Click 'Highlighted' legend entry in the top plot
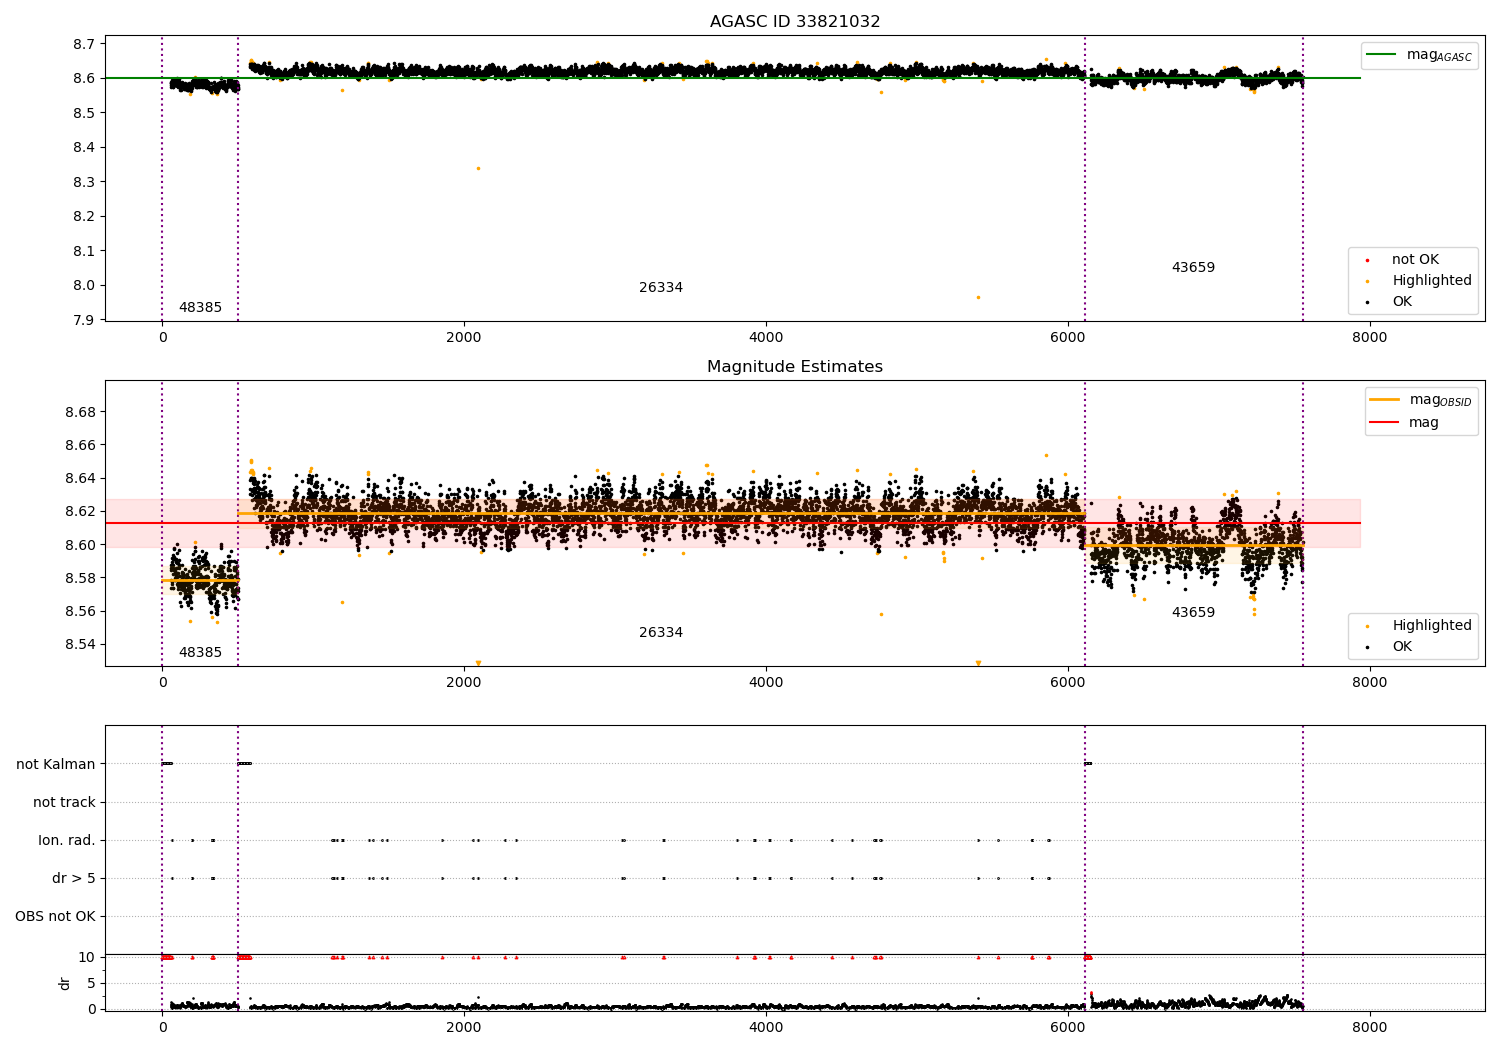The height and width of the screenshot is (1050, 1500). point(1419,281)
